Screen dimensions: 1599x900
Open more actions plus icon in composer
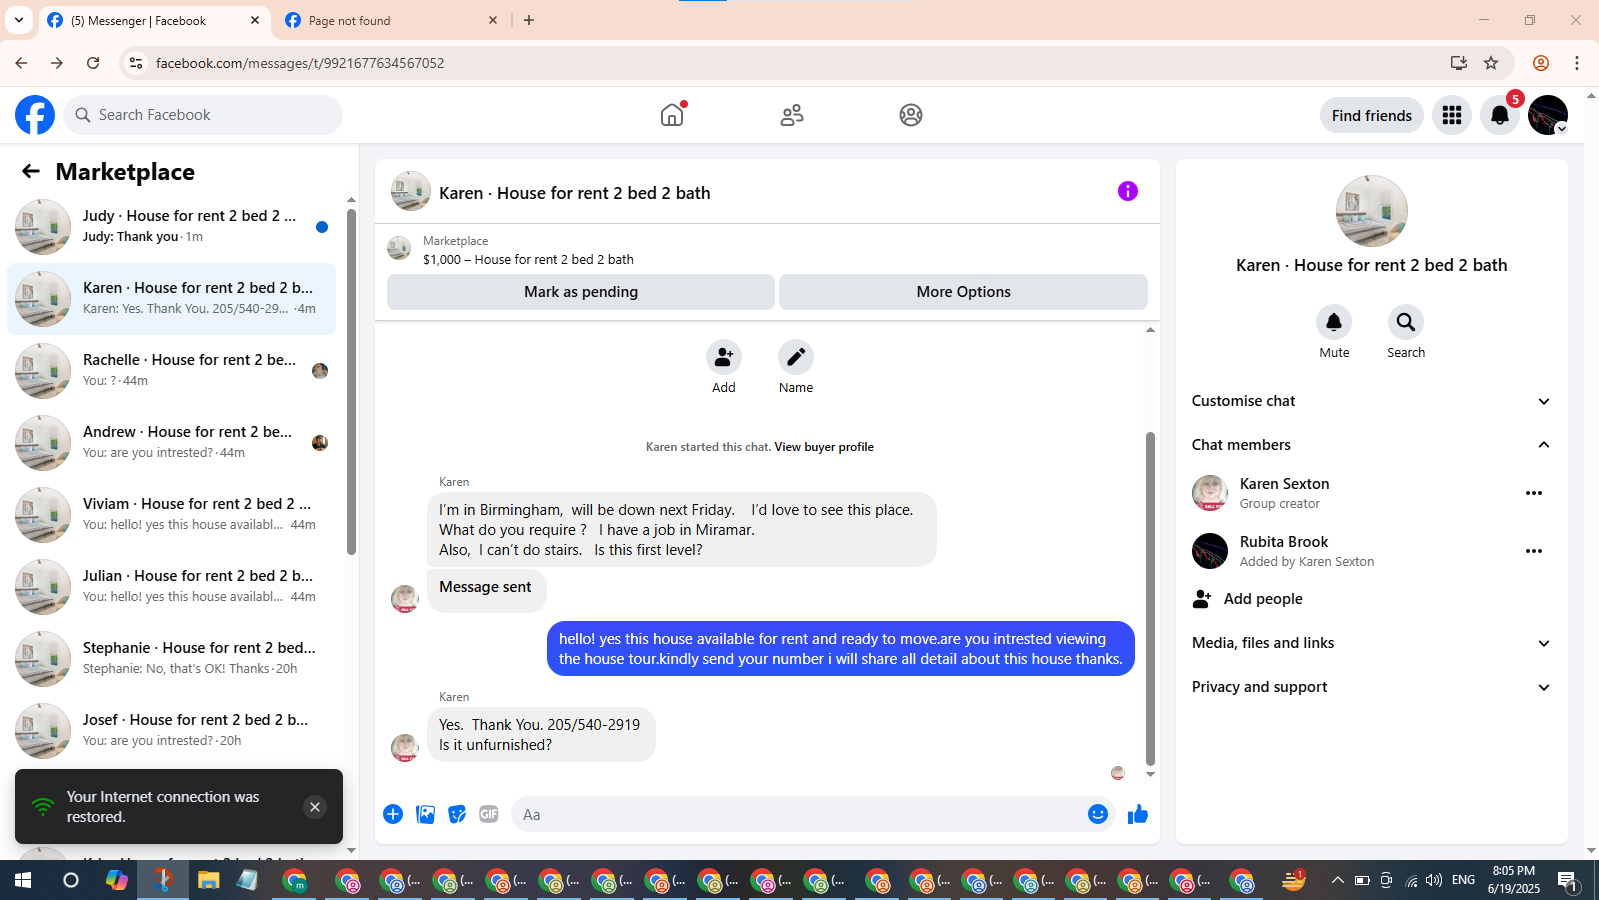pyautogui.click(x=393, y=814)
